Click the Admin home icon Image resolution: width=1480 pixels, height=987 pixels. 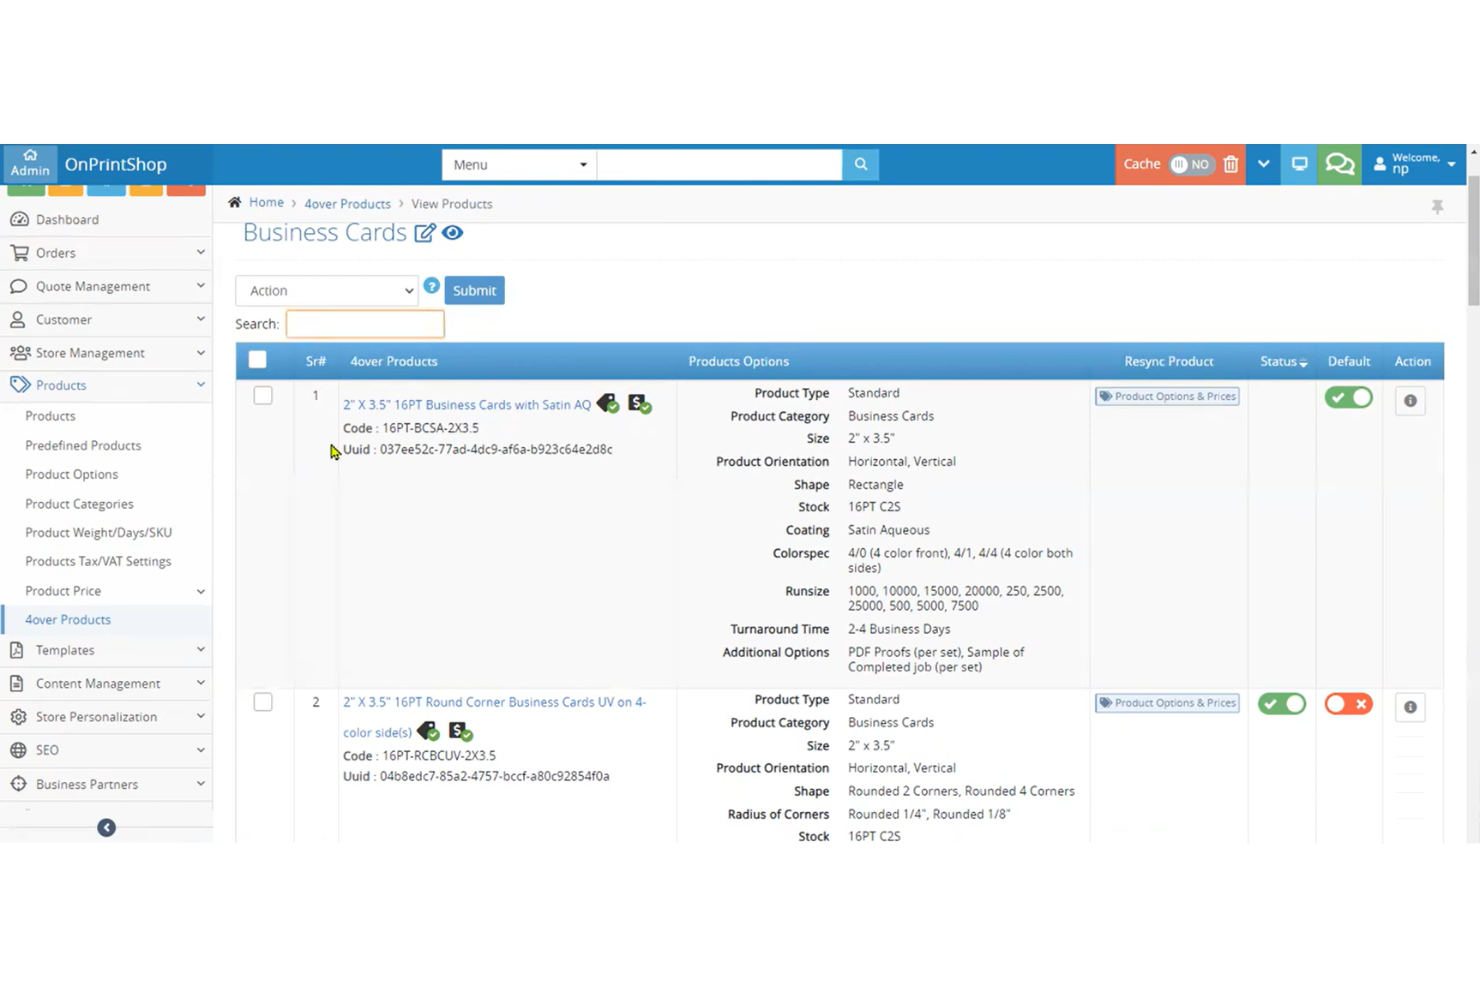pos(30,163)
